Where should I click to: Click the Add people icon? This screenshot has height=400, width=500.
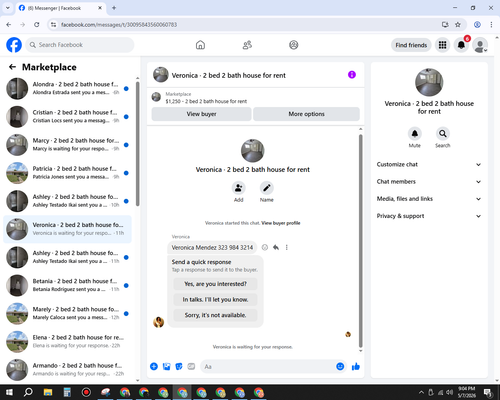click(x=239, y=188)
